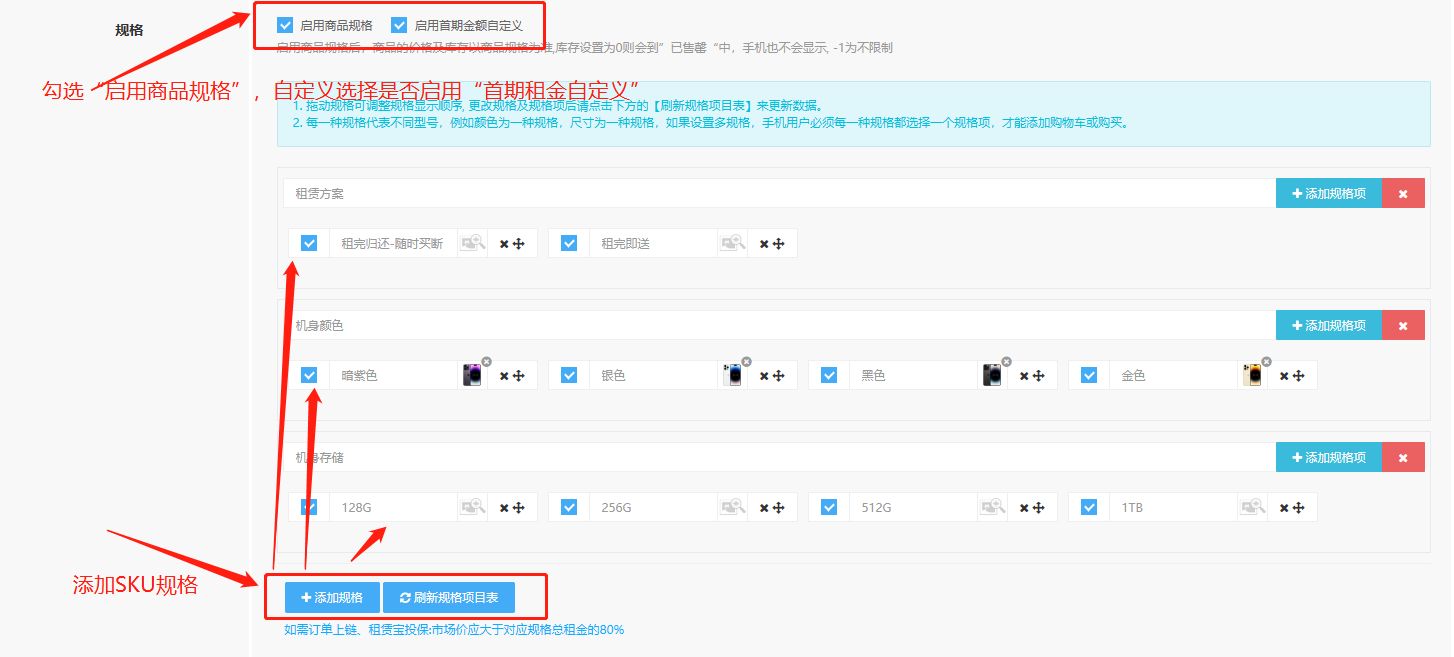Remove the 256G item with its × icon
The width and height of the screenshot is (1454, 657).
[764, 508]
